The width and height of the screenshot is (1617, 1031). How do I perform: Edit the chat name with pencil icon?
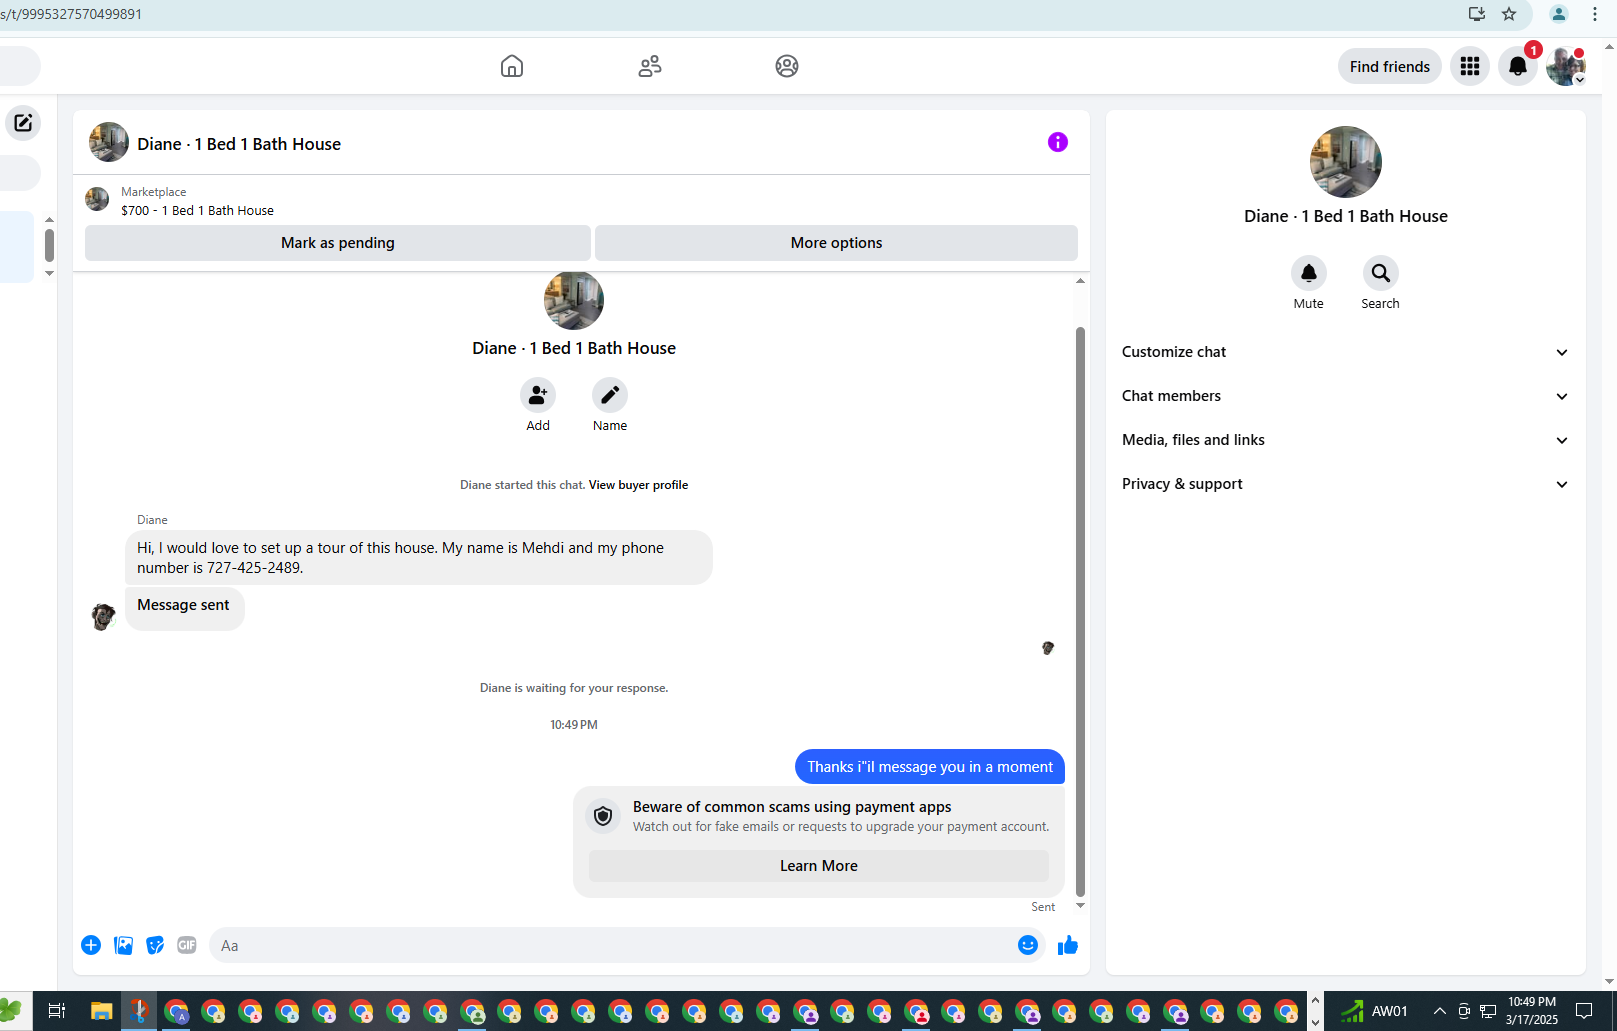(610, 395)
